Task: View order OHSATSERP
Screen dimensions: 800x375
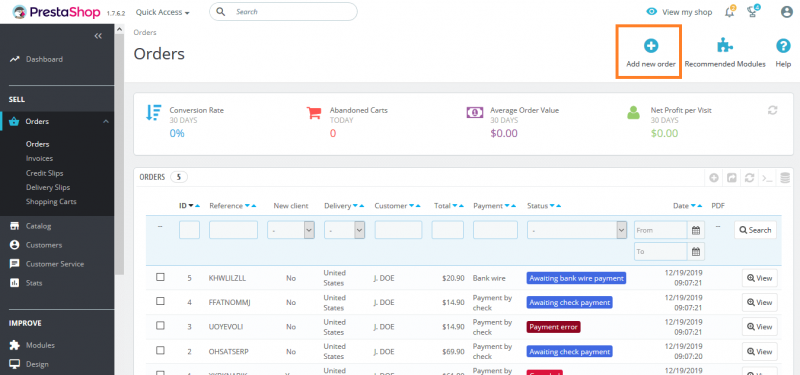Action: pyautogui.click(x=760, y=352)
